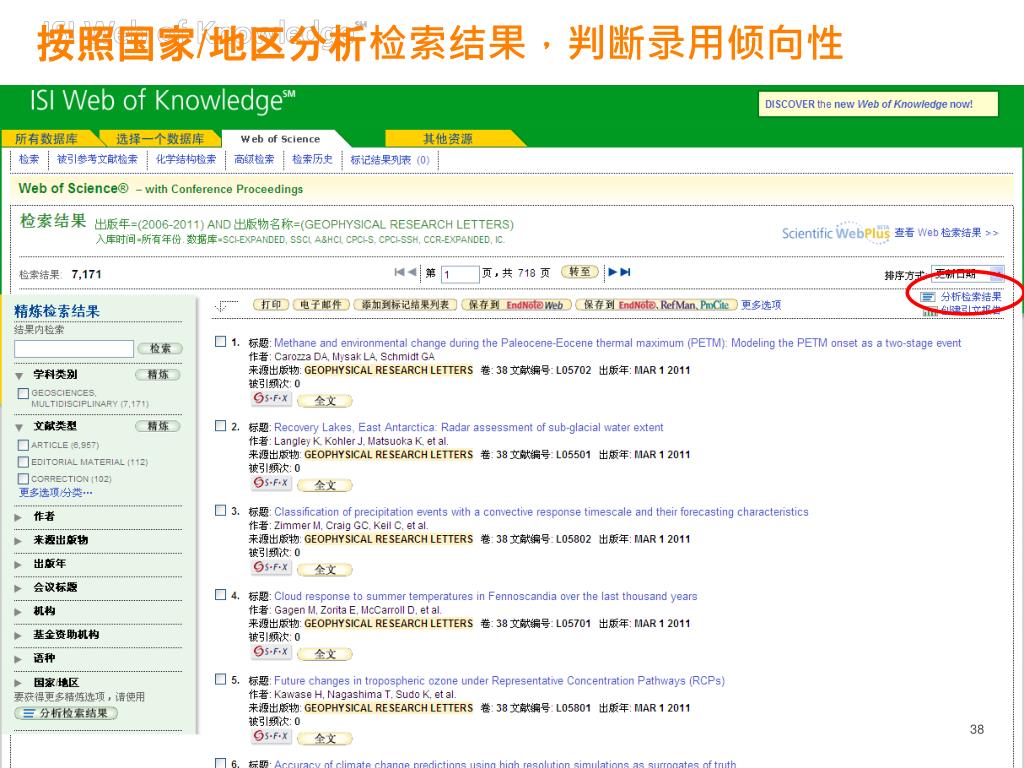Open the DISCOVER the new Web of Knowledge banner
The width and height of the screenshot is (1024, 768).
coord(878,104)
